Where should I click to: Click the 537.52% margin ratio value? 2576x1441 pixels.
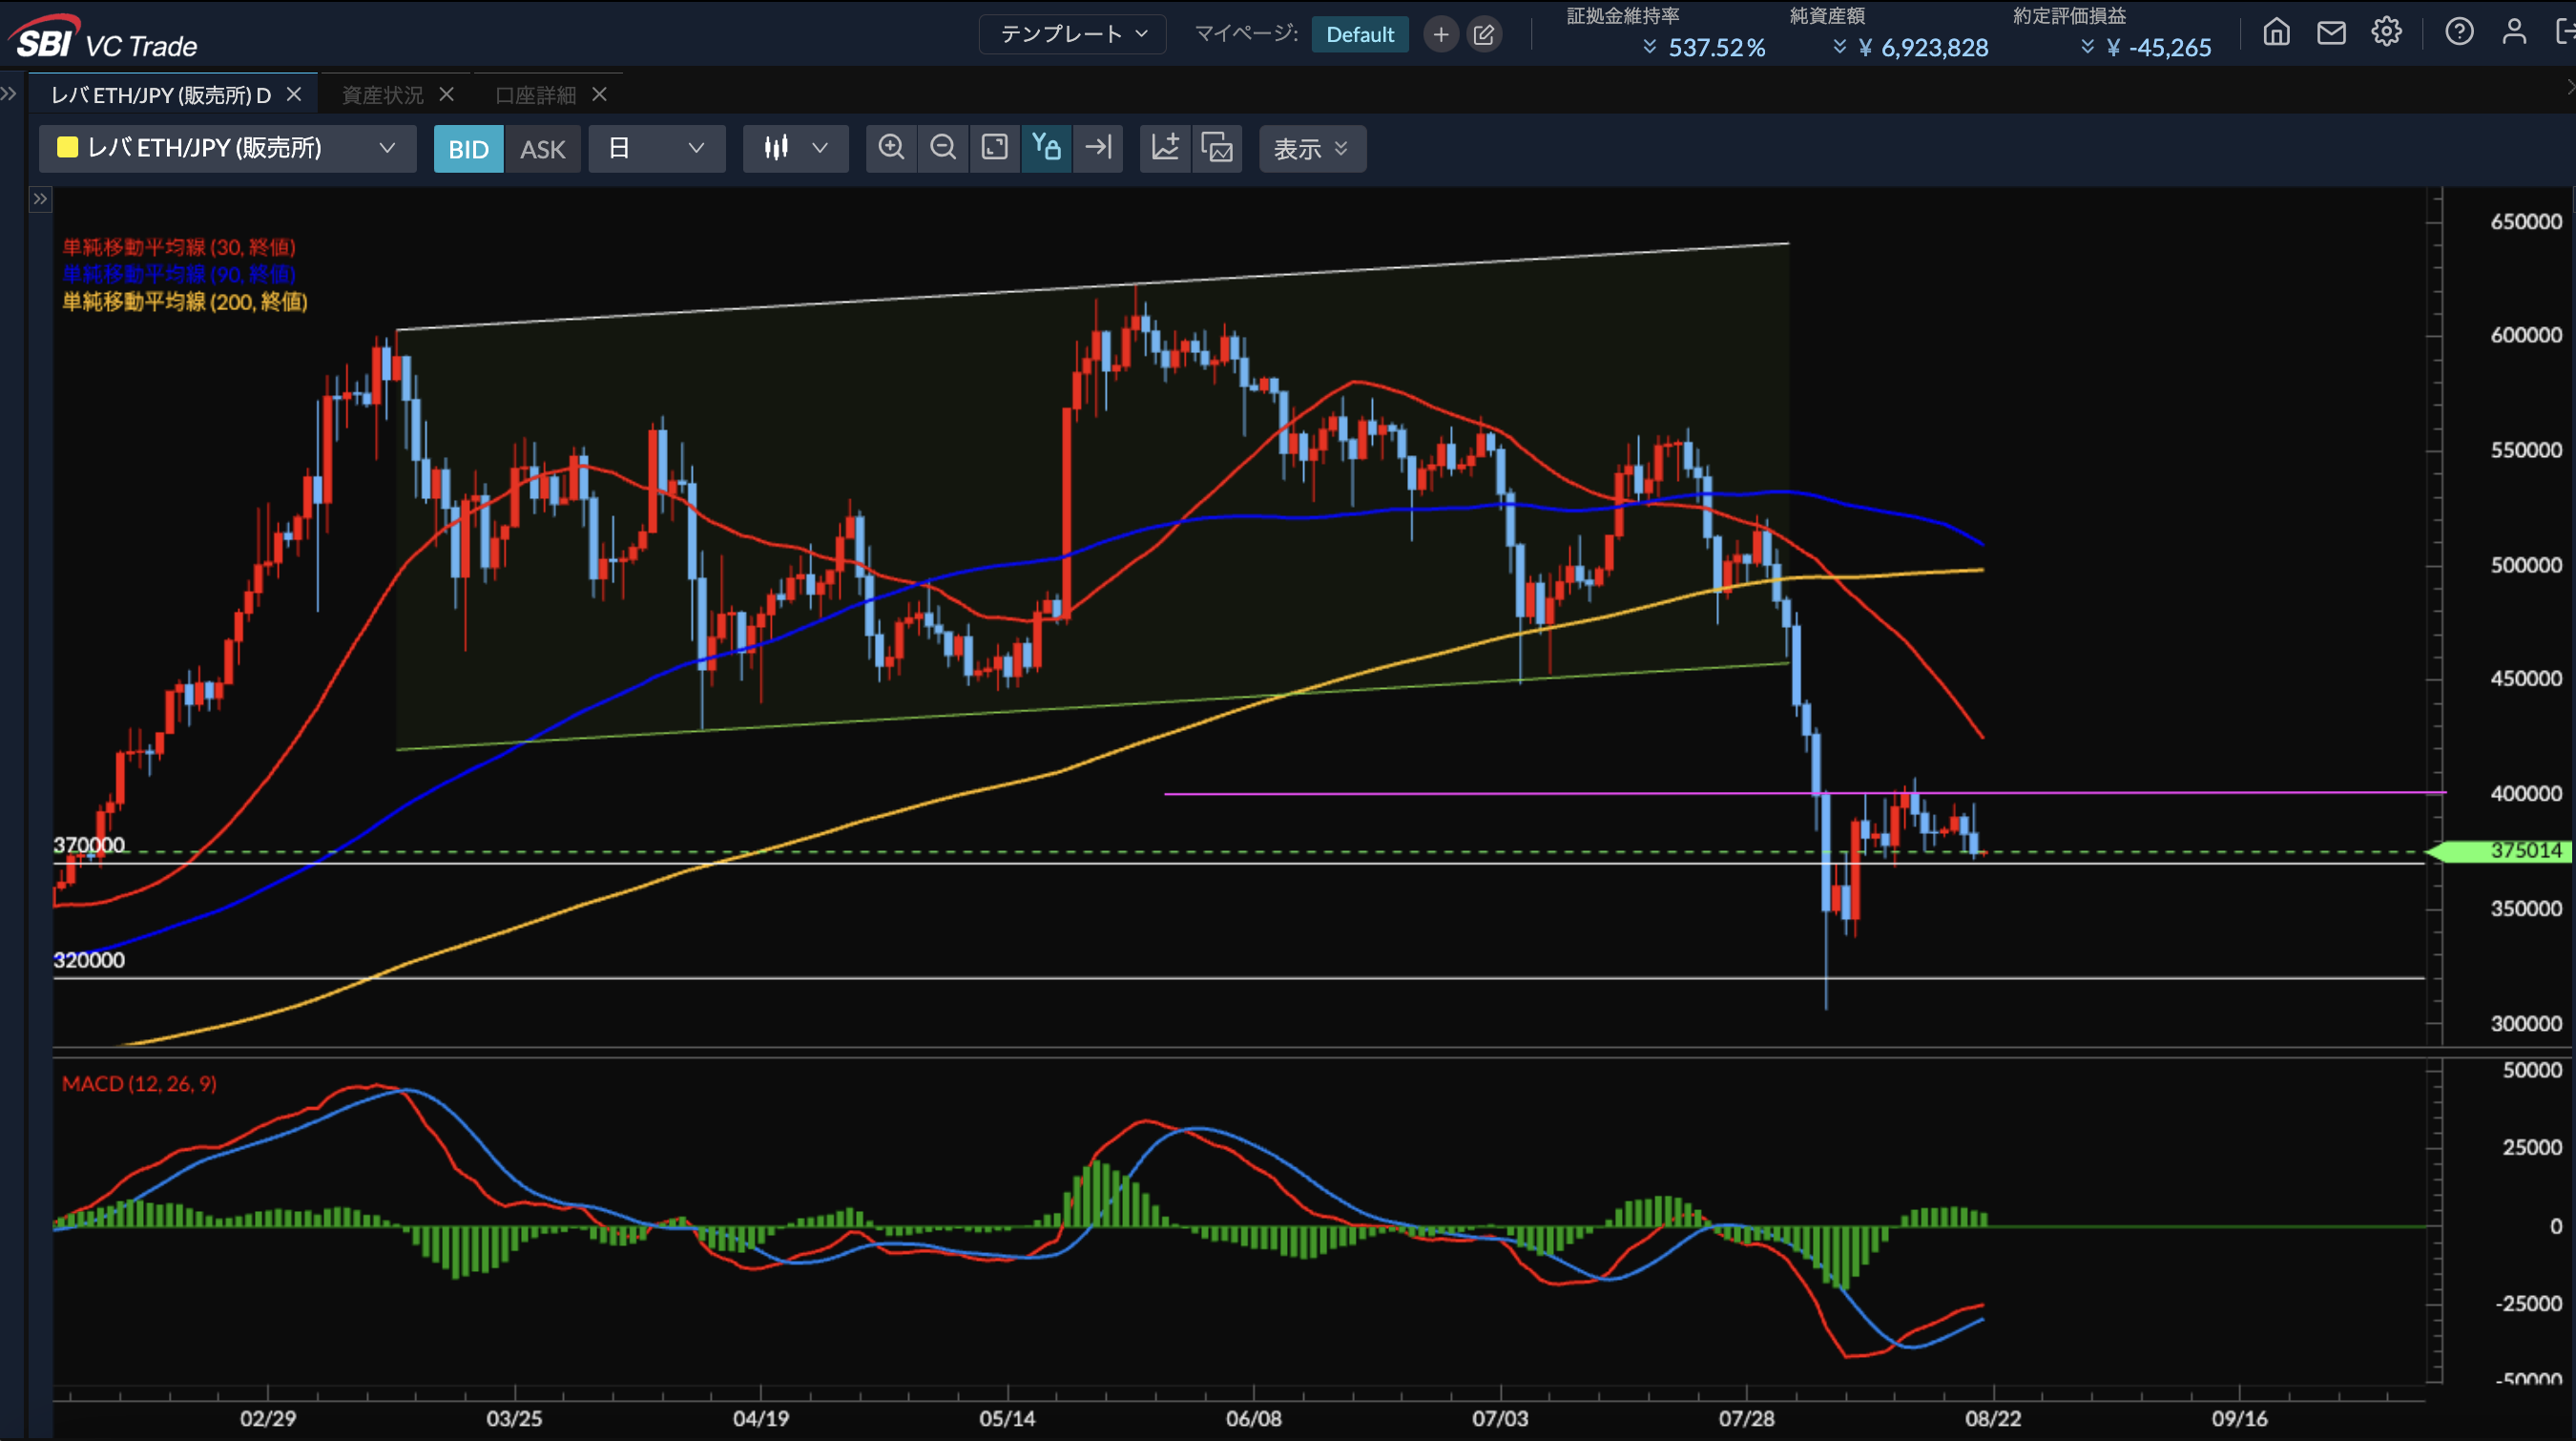[1717, 47]
